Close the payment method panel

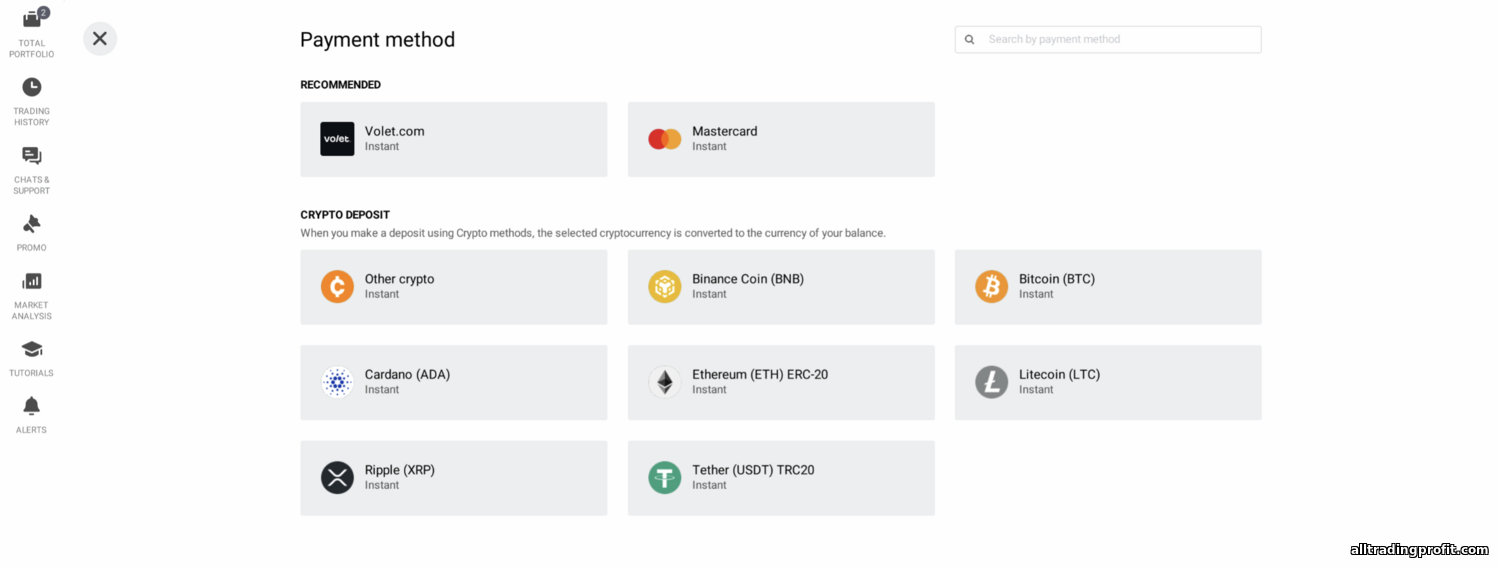[x=100, y=39]
